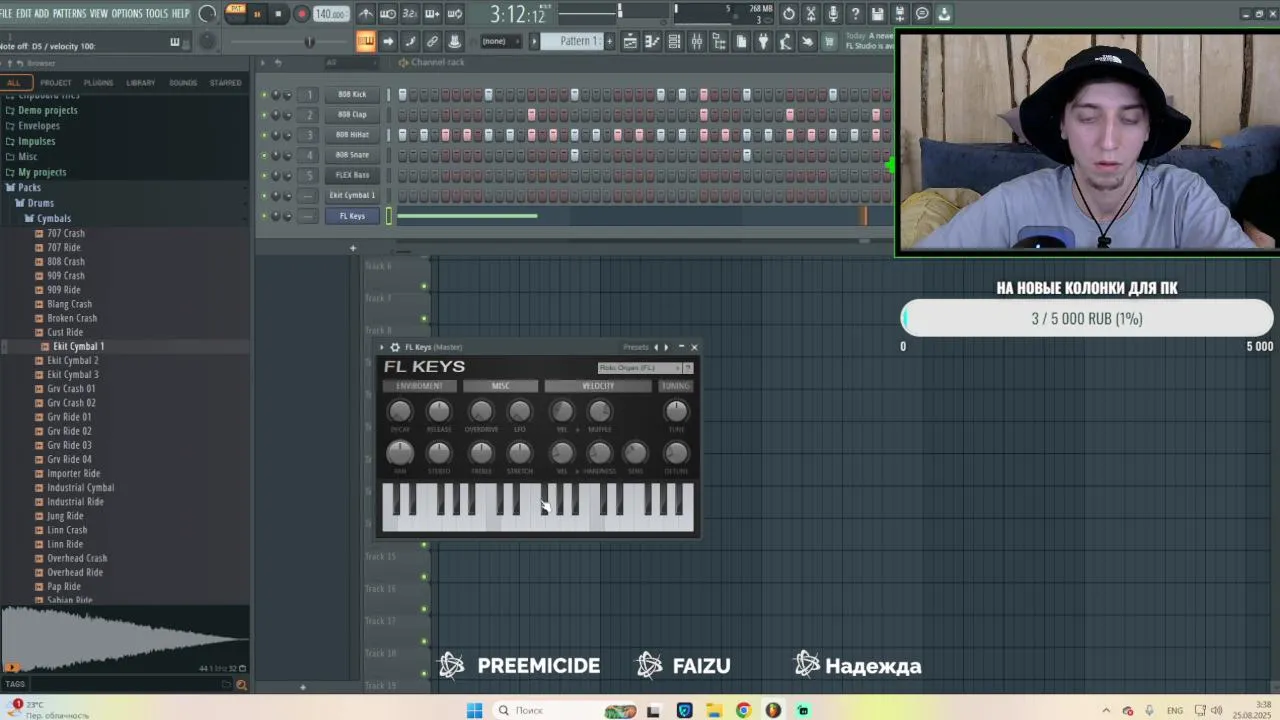Click the tempo tapper icon
Viewport: 1280px width, 720px height.
tap(785, 41)
